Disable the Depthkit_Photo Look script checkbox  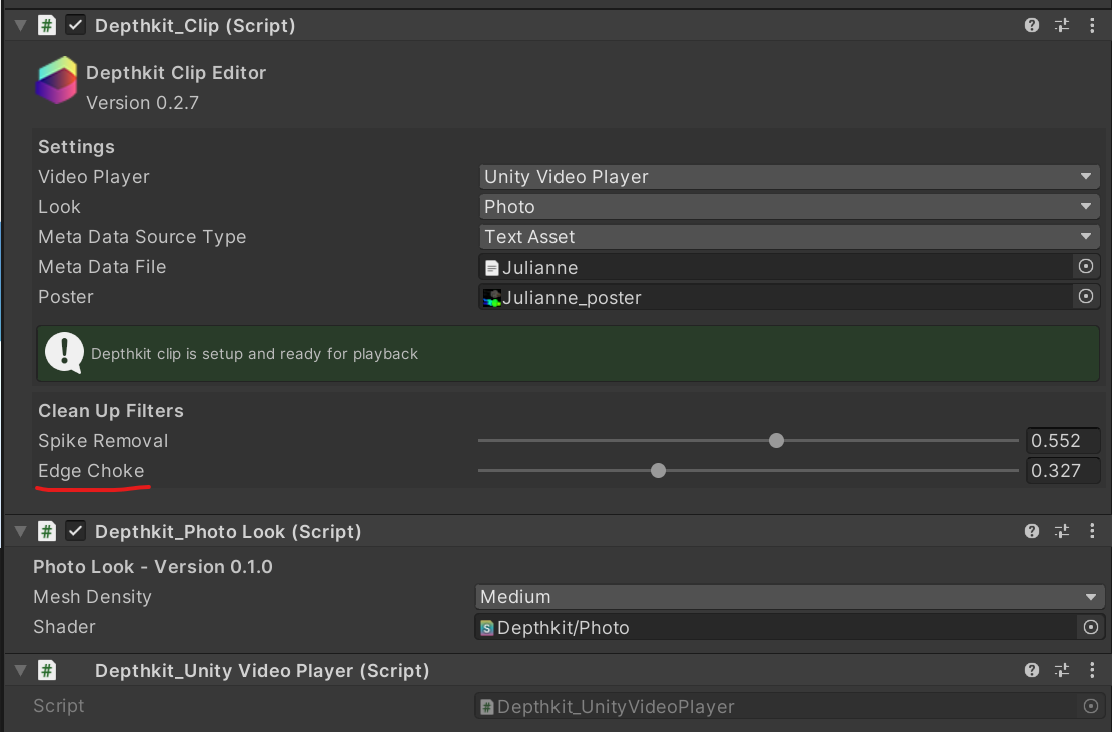(76, 532)
